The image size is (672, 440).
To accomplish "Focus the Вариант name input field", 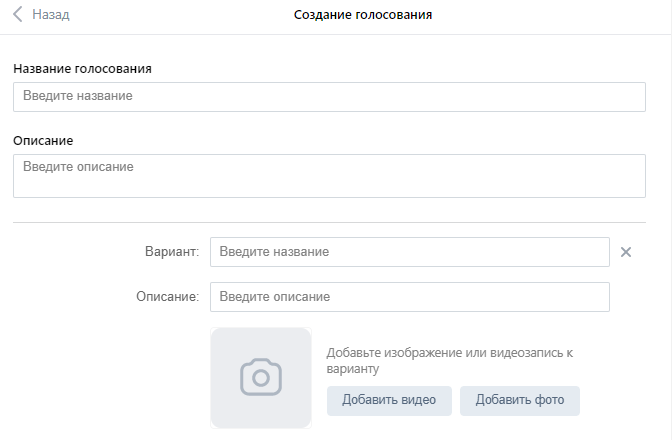I will [410, 252].
